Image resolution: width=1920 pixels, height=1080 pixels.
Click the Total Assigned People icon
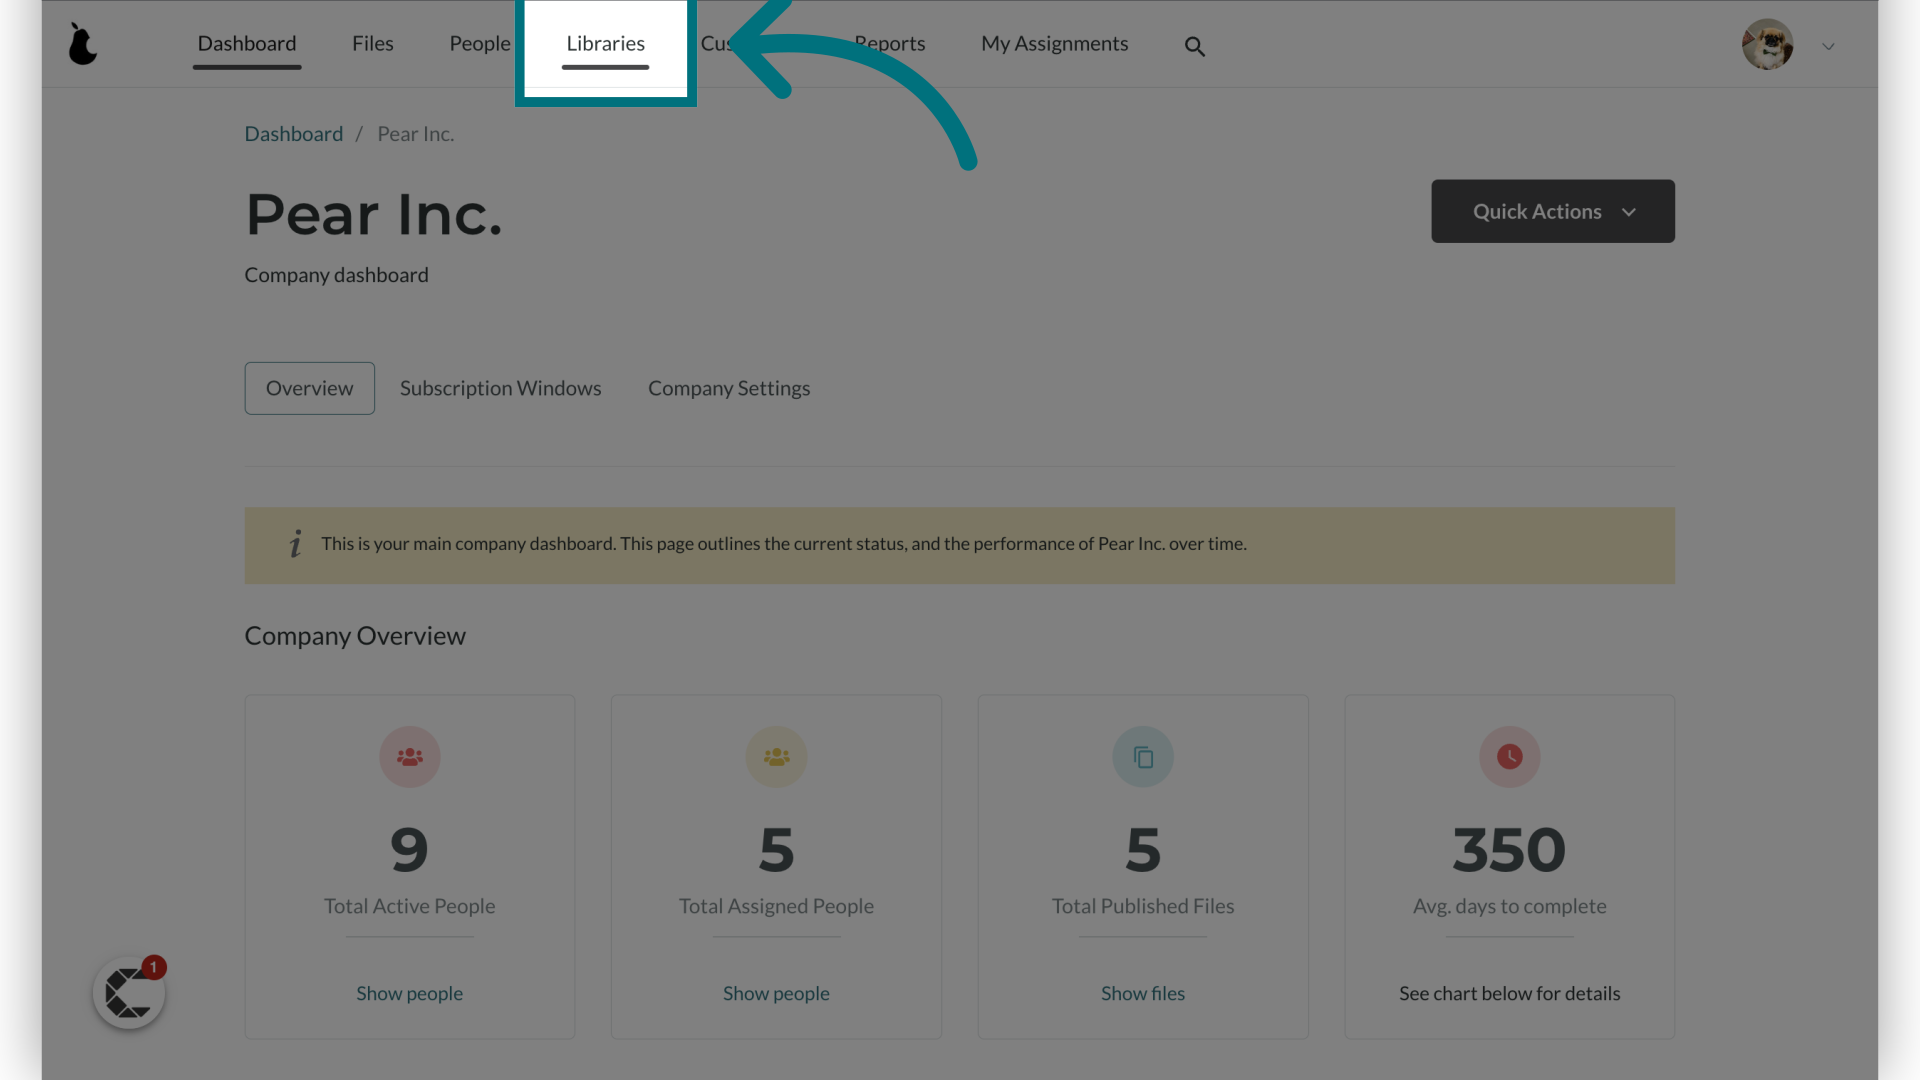click(776, 757)
